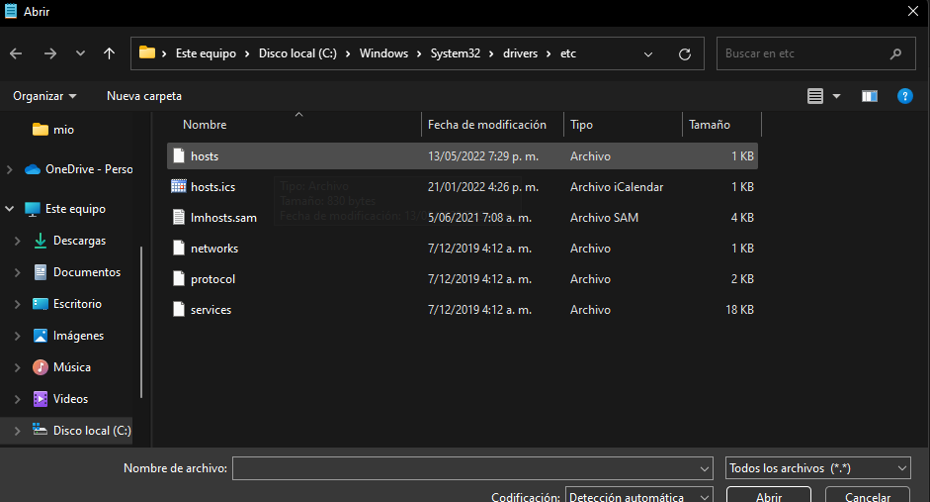Collapse the Este equipo tree node
Viewport: 930px width, 502px height.
click(x=9, y=209)
